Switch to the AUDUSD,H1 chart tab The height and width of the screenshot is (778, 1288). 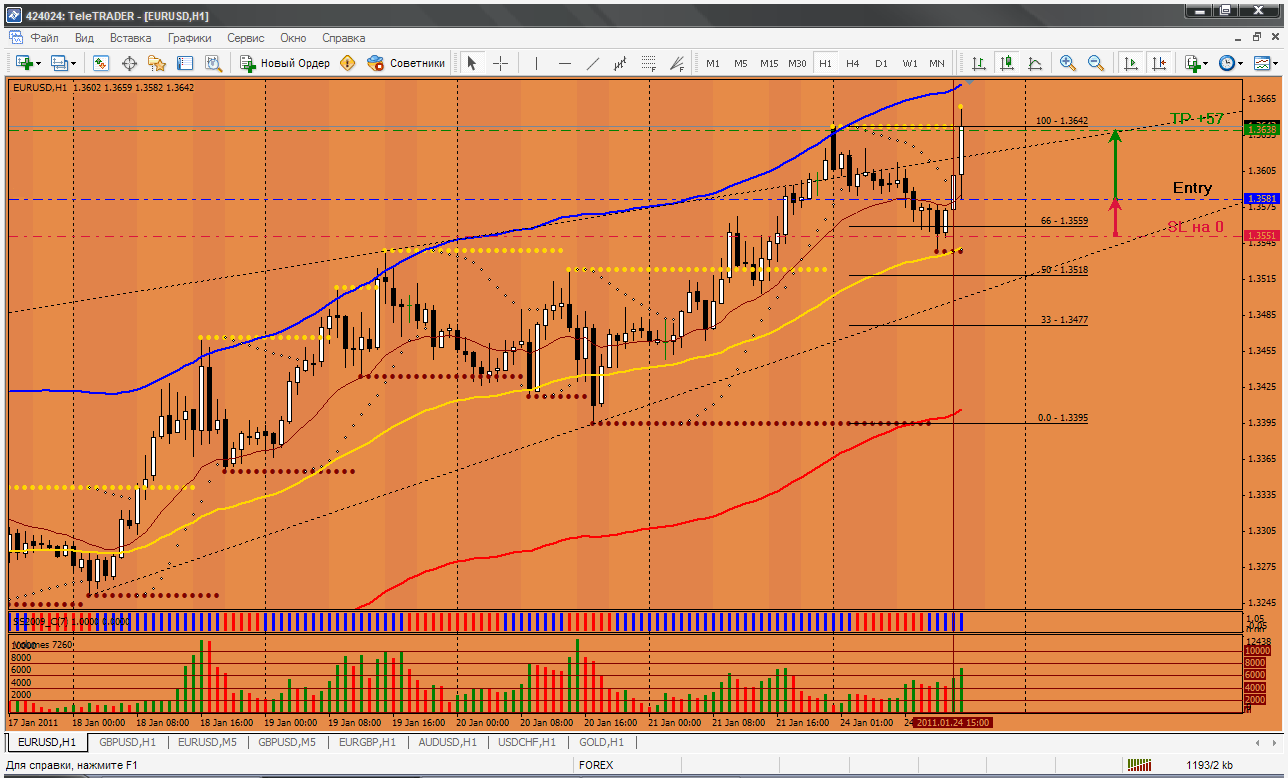(448, 742)
